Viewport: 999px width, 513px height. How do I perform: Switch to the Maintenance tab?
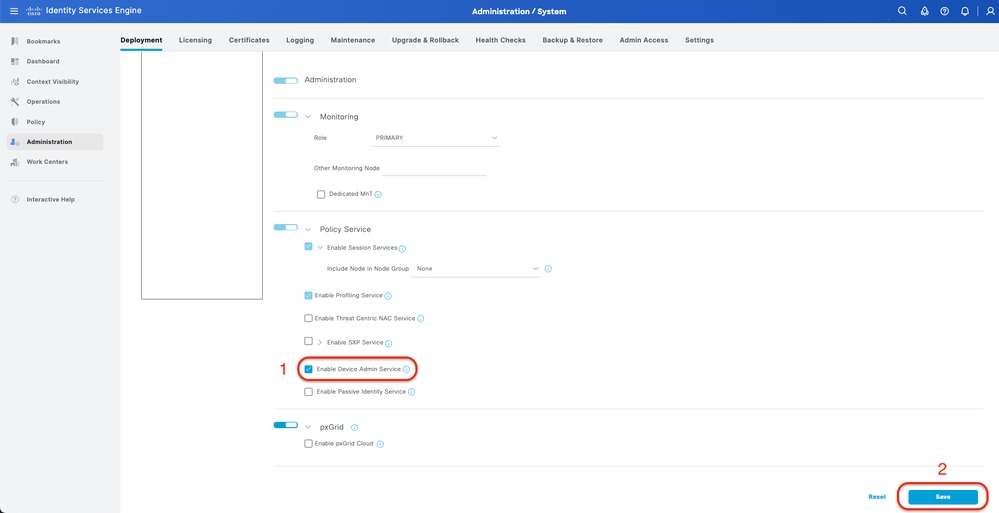[353, 40]
